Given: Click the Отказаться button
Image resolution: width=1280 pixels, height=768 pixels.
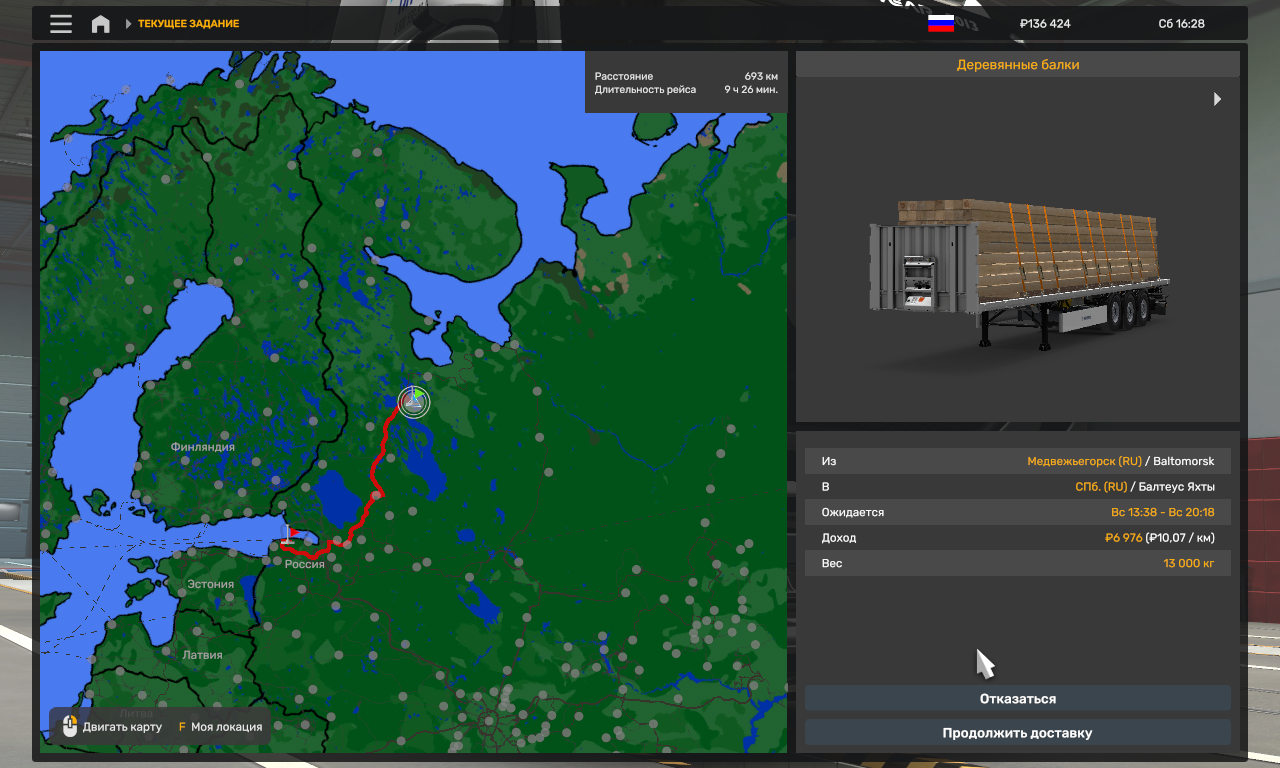Looking at the screenshot, I should point(1018,699).
